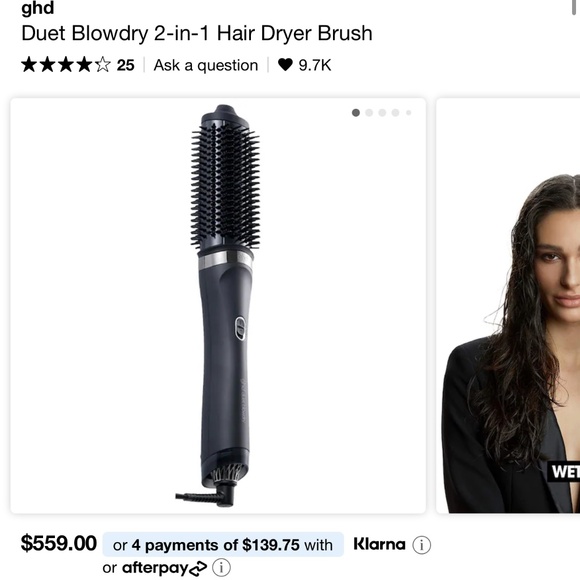Select the fourth carousel dot

point(395,113)
